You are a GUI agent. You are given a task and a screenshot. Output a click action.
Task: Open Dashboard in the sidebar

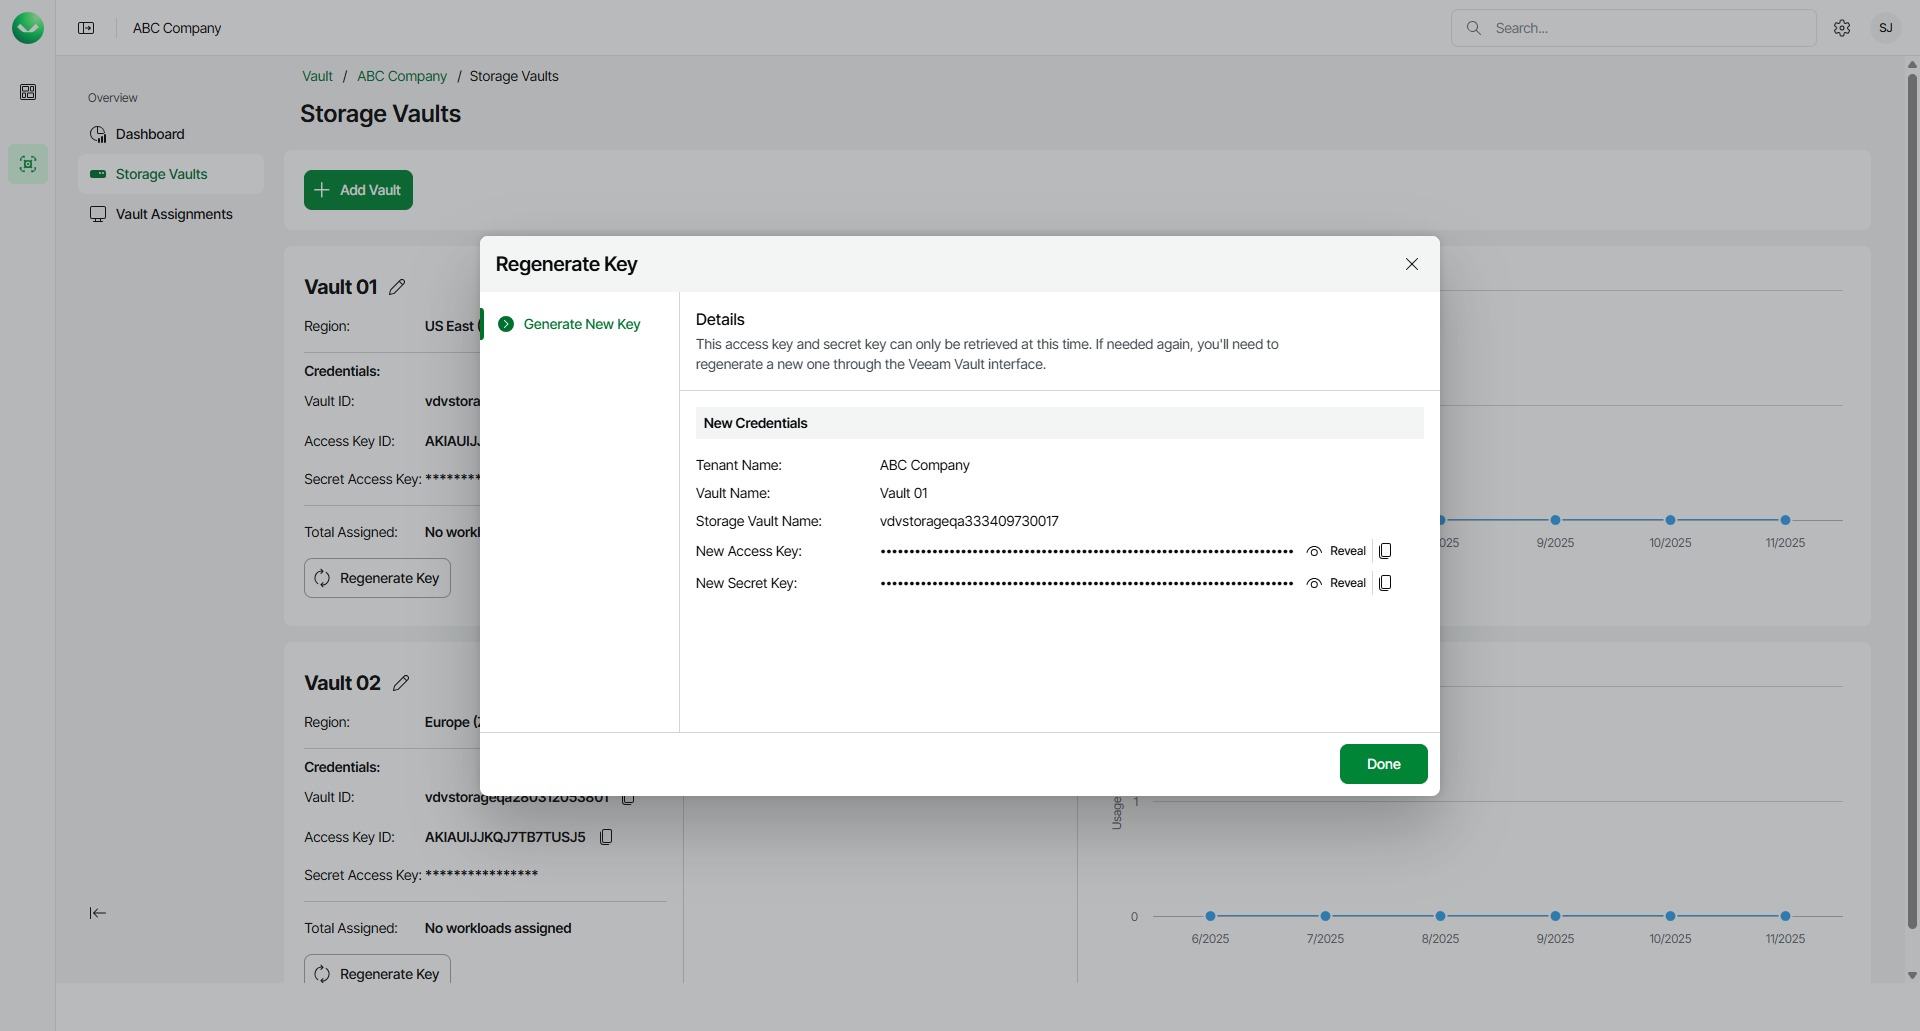pos(150,134)
